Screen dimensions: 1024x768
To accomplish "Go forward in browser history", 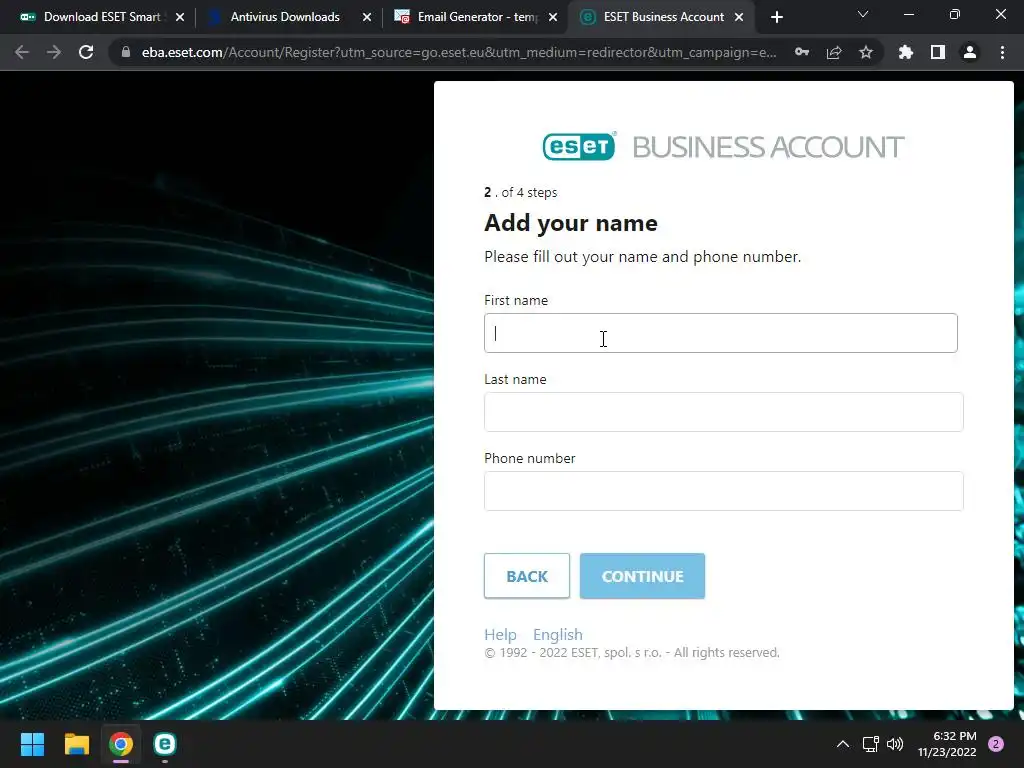I will (x=54, y=52).
